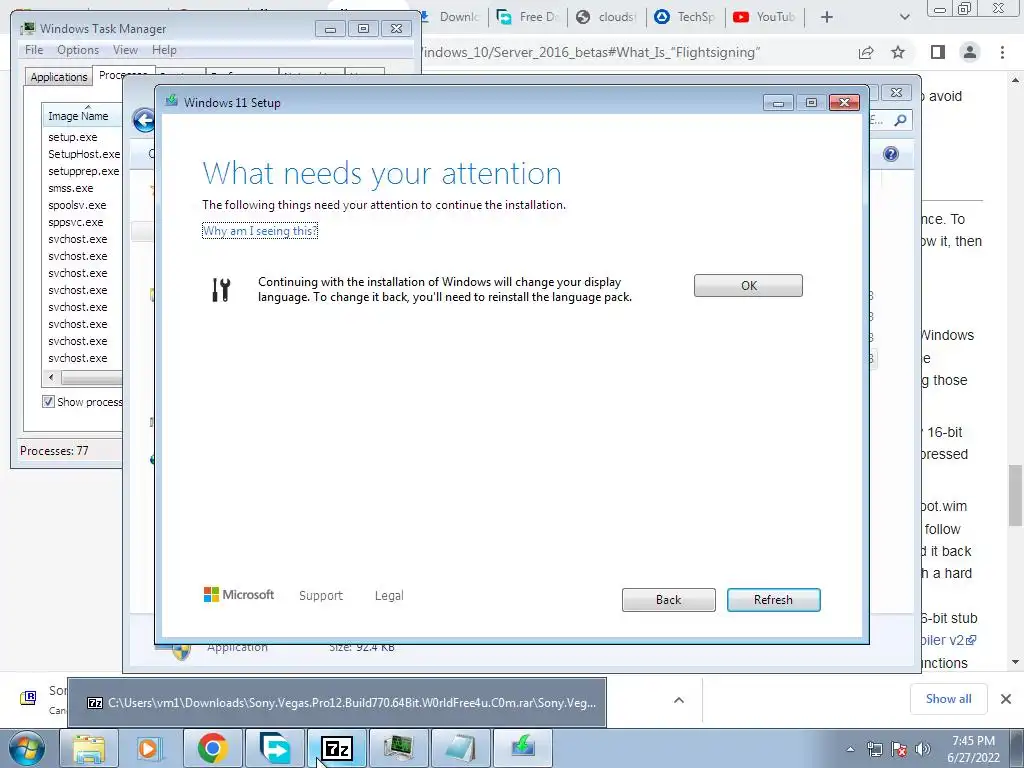Click the tools wrench warning icon
Viewport: 1024px width, 768px height.
[221, 289]
